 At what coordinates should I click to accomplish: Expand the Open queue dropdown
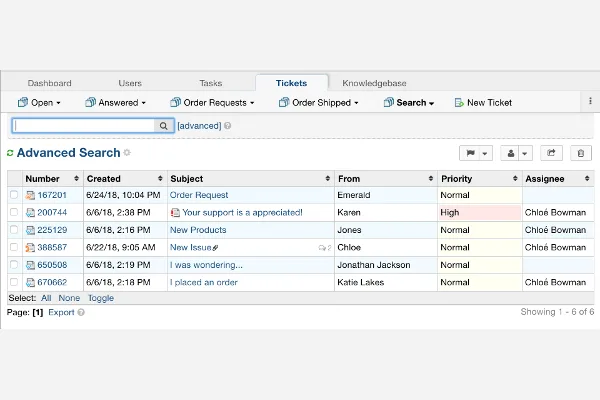[58, 103]
